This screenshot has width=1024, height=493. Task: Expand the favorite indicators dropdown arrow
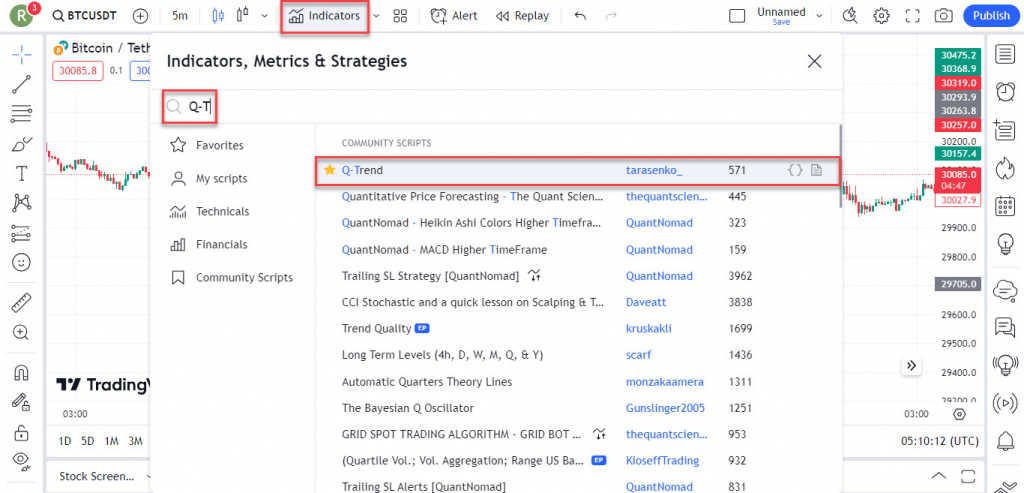[377, 16]
